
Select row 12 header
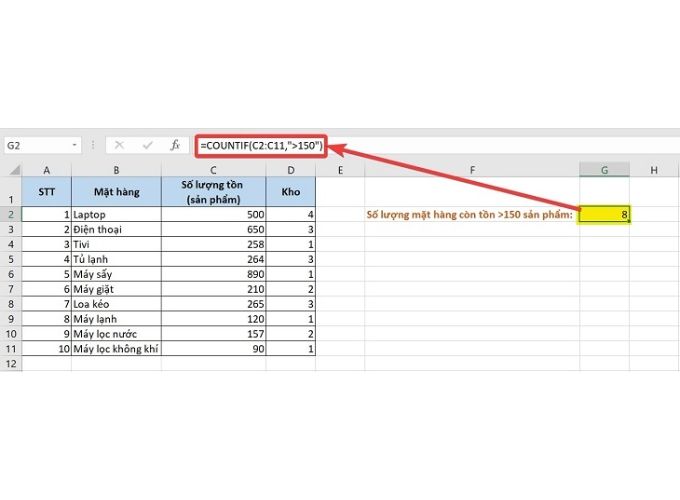[x=11, y=364]
